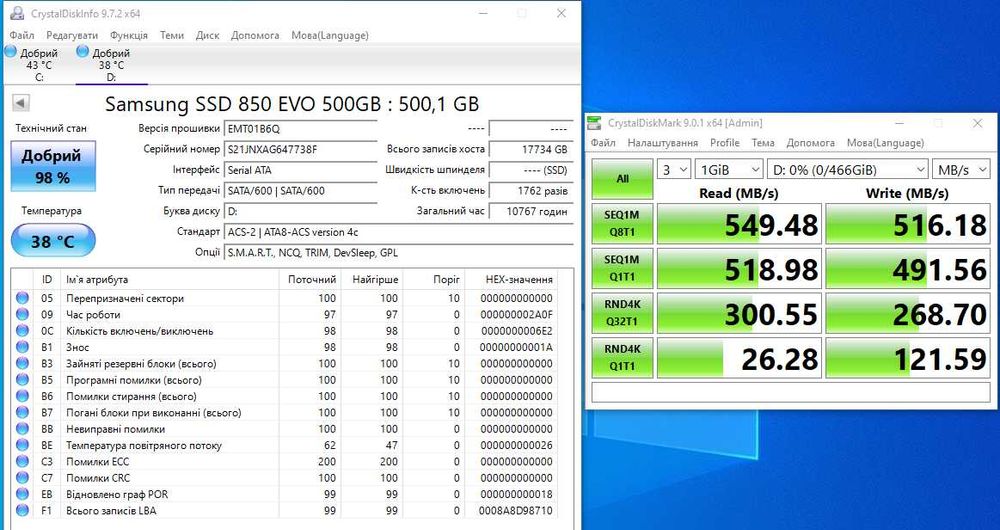Click status icon of attribute BB row

(22, 429)
